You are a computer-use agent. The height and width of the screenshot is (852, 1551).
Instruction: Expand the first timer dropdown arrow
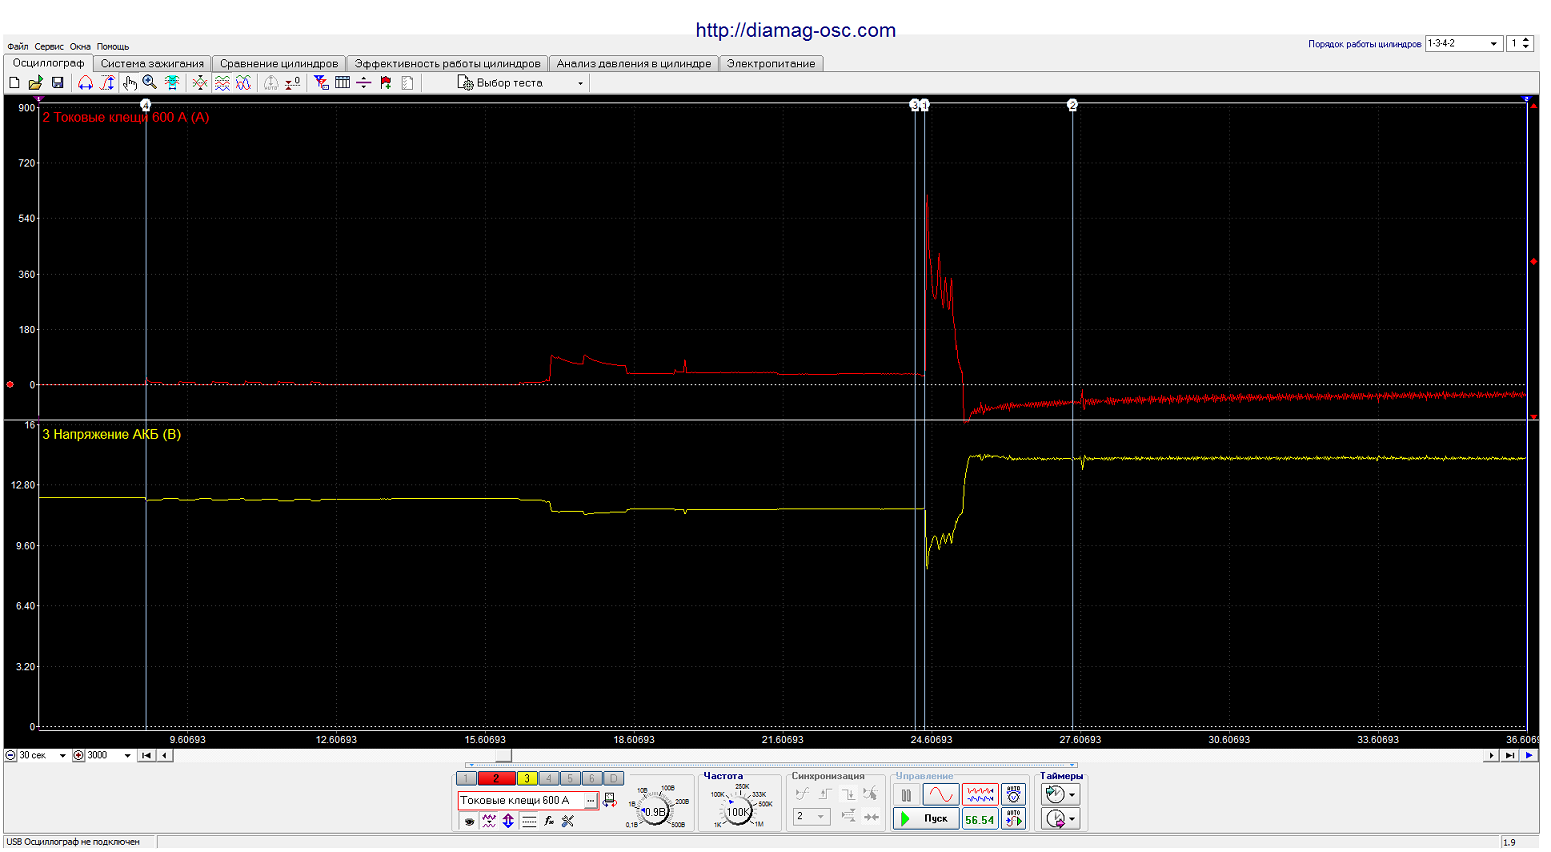tap(1072, 795)
